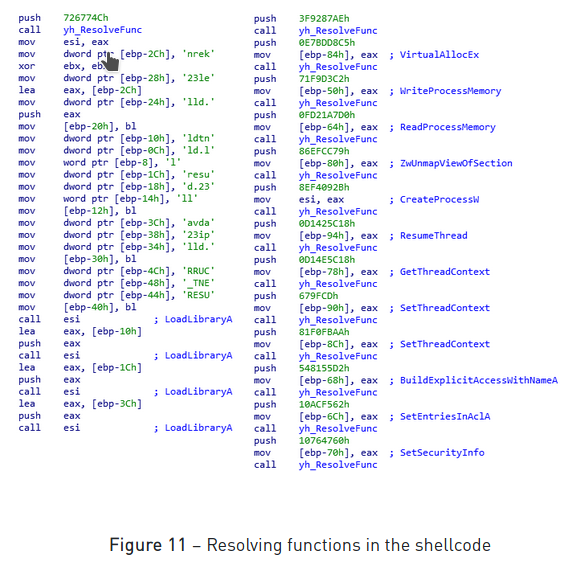Click the hash value 3F9287AEh
The image size is (587, 577).
(x=324, y=19)
